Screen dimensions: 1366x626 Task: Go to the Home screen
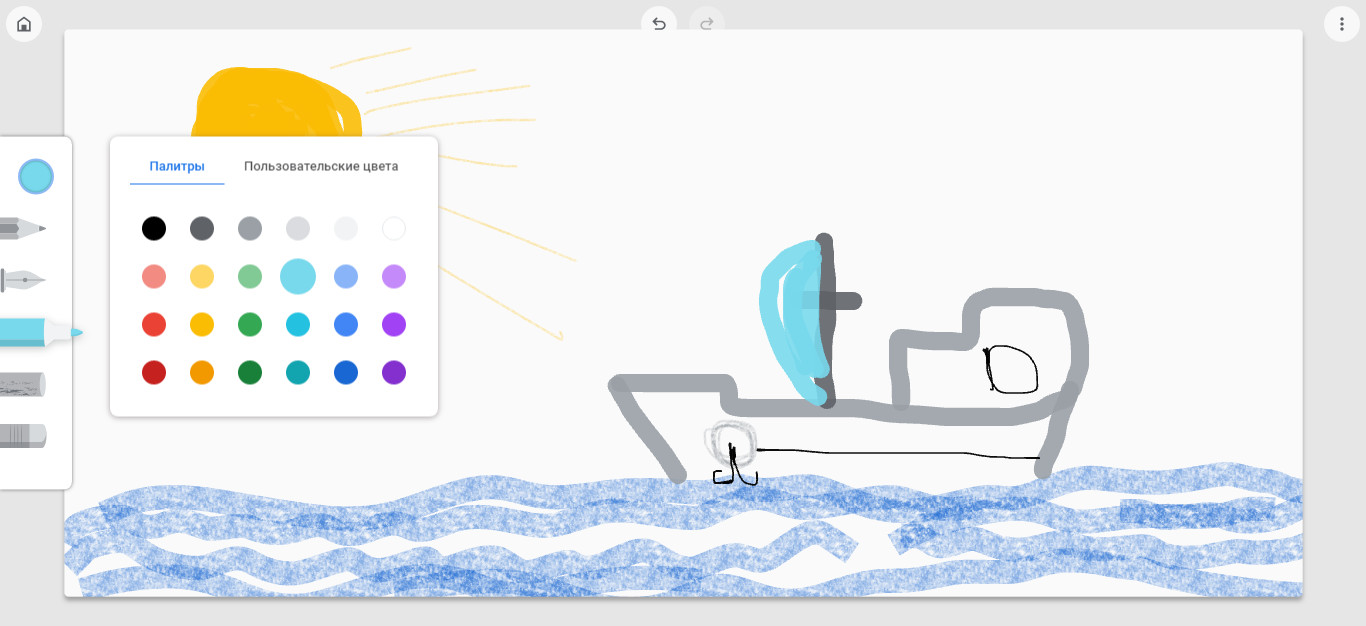[x=24, y=24]
